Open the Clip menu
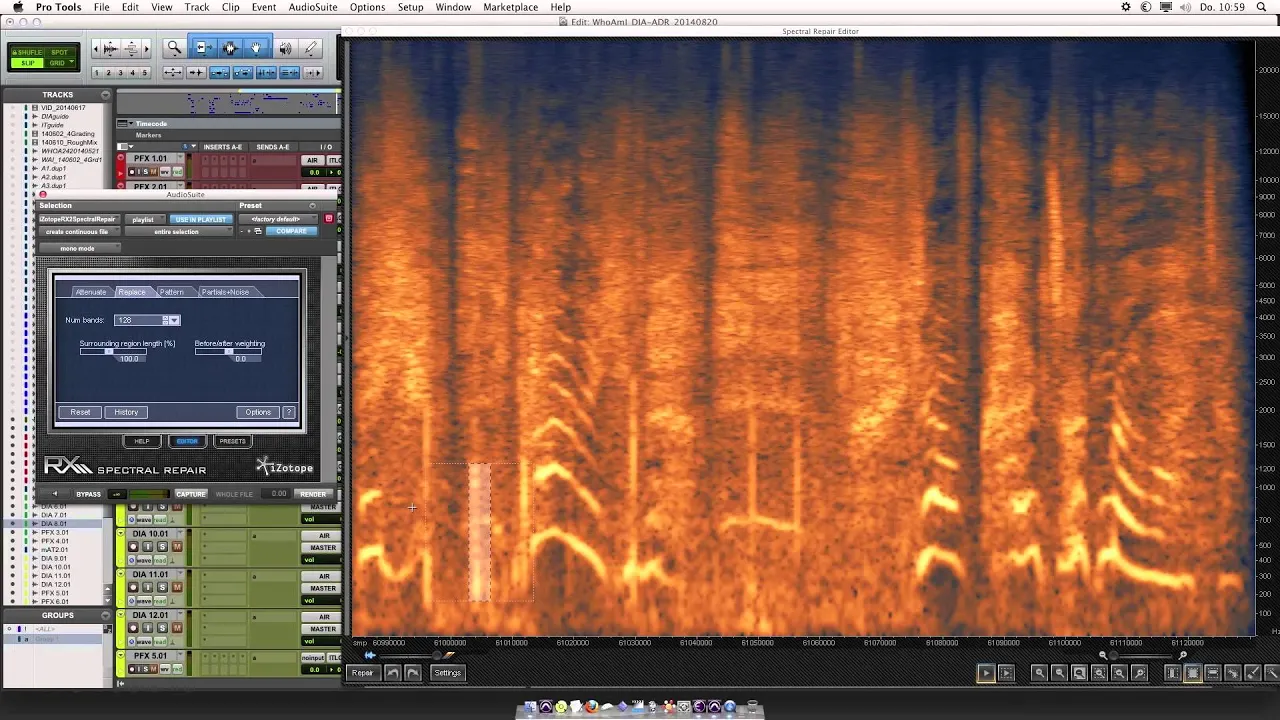 (231, 7)
